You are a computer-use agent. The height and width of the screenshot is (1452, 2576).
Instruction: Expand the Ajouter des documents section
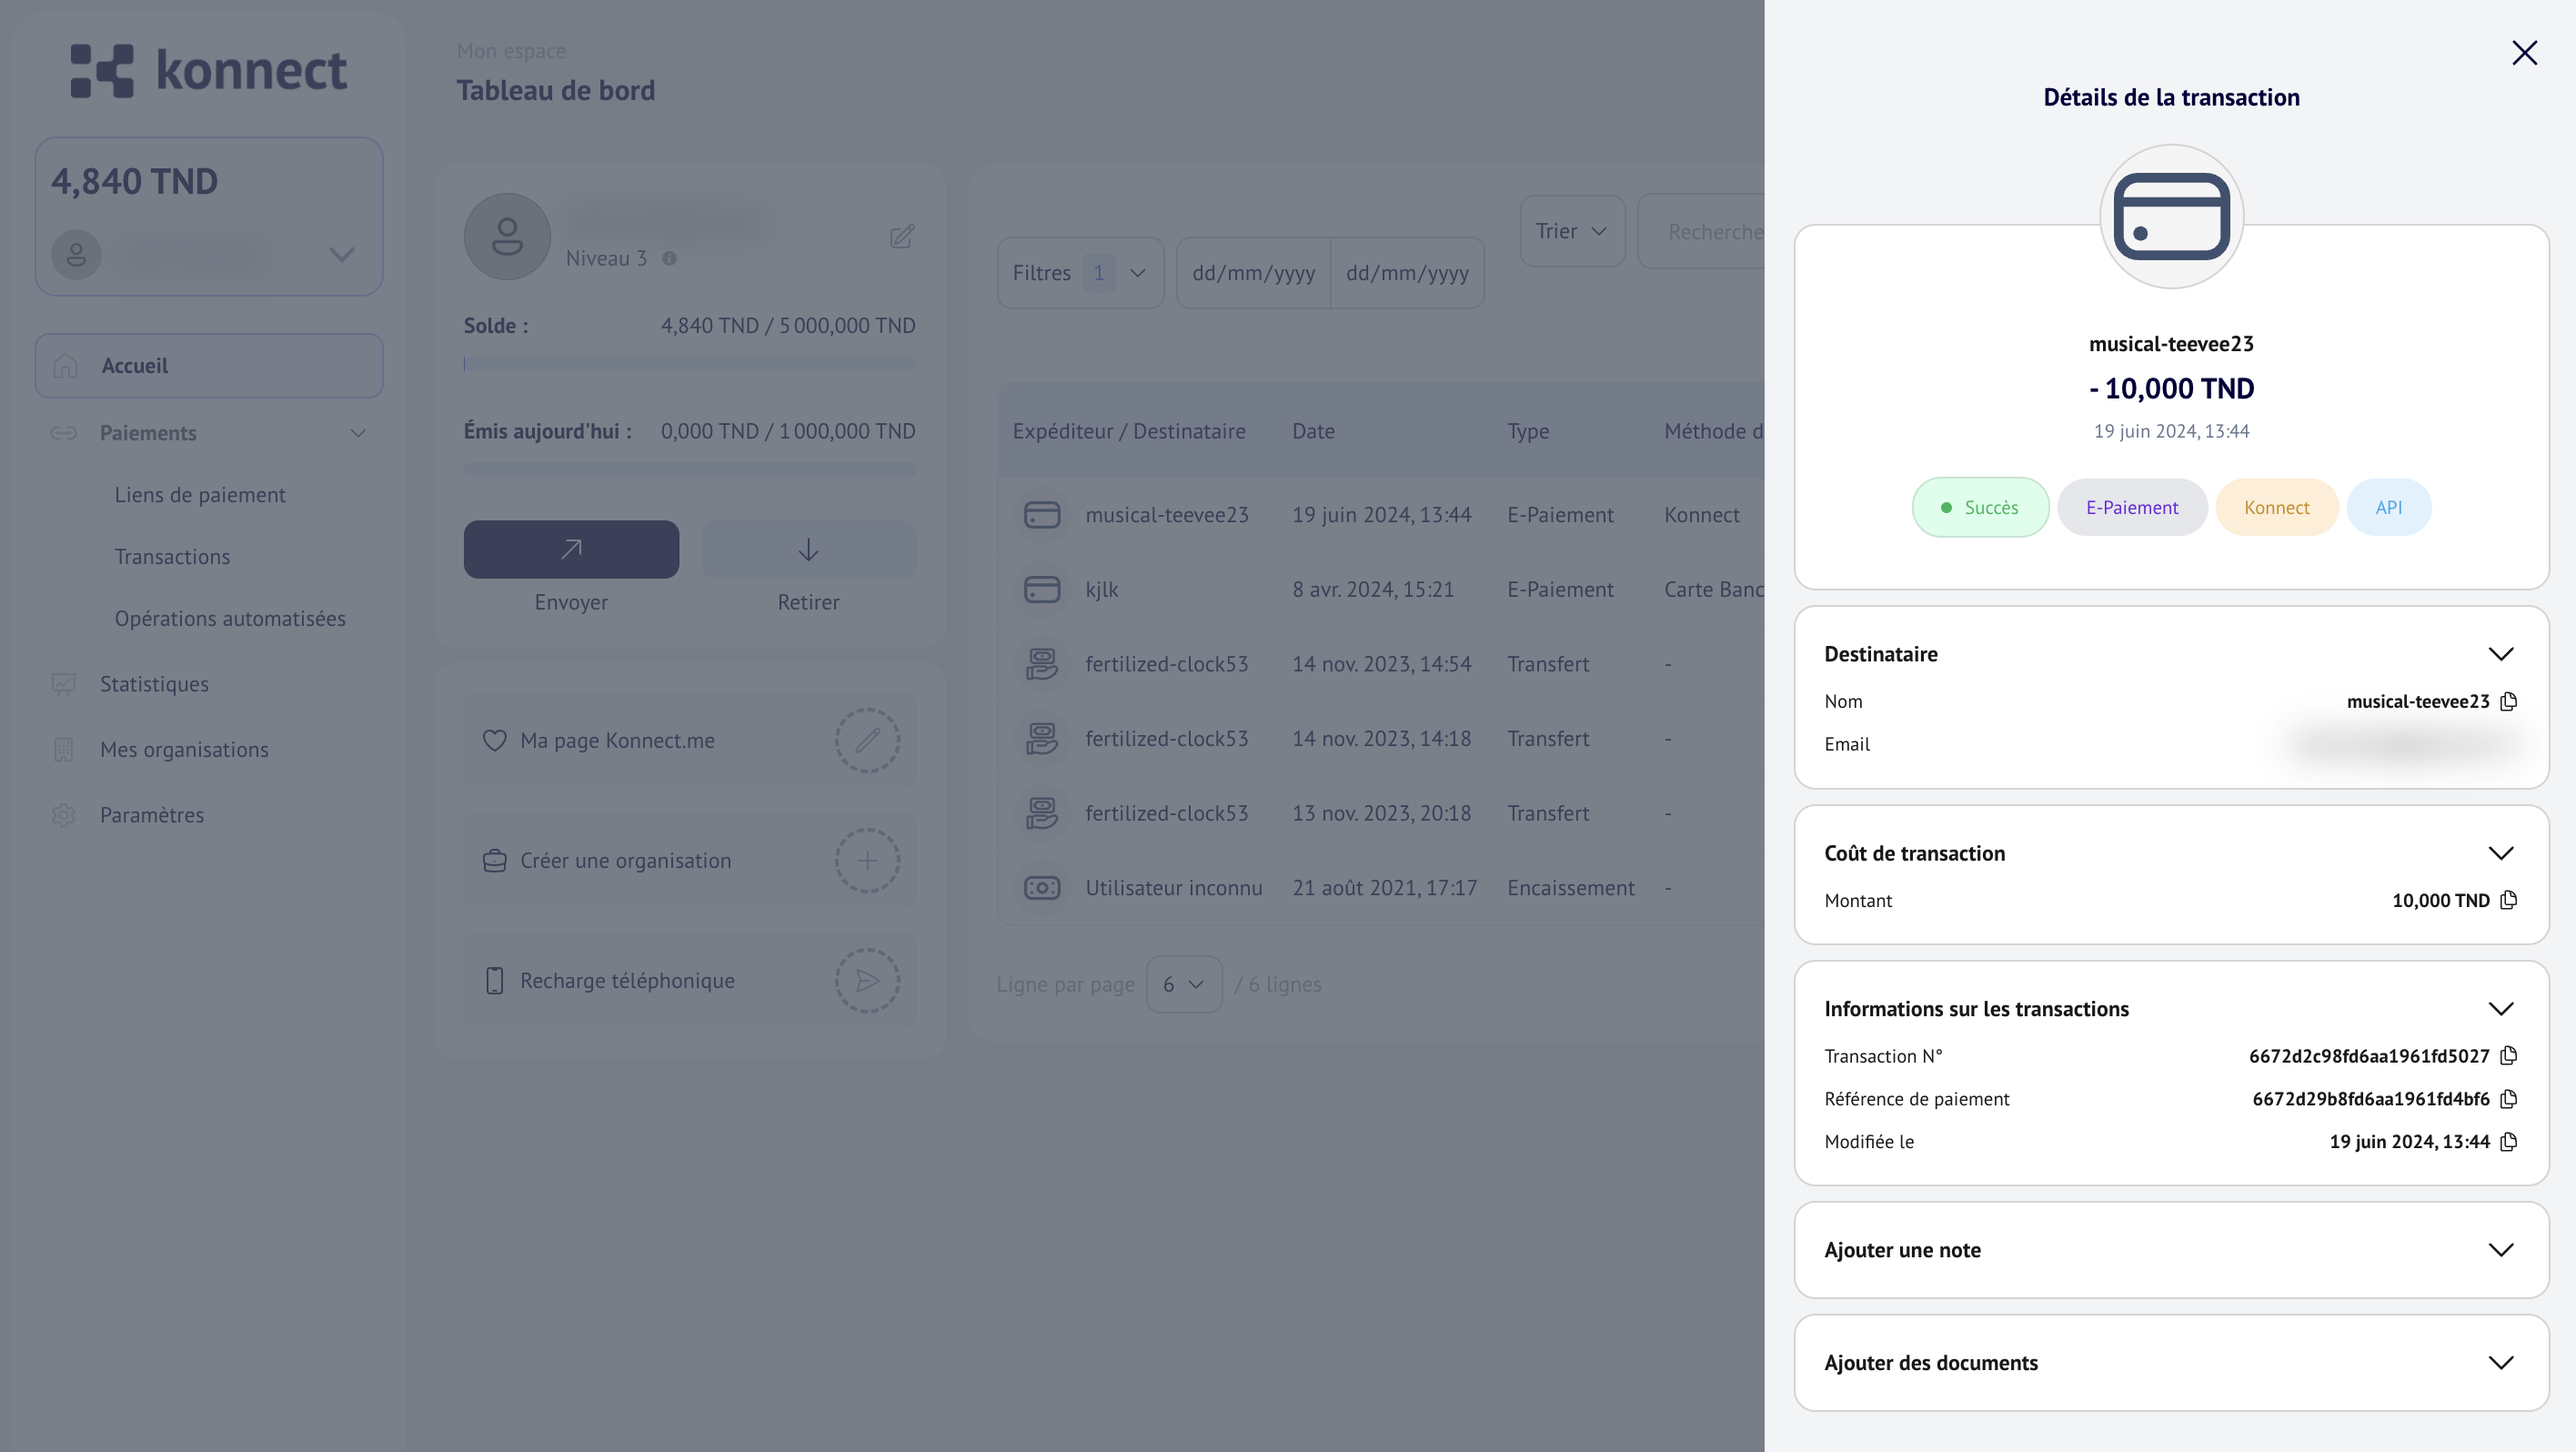pyautogui.click(x=2500, y=1363)
